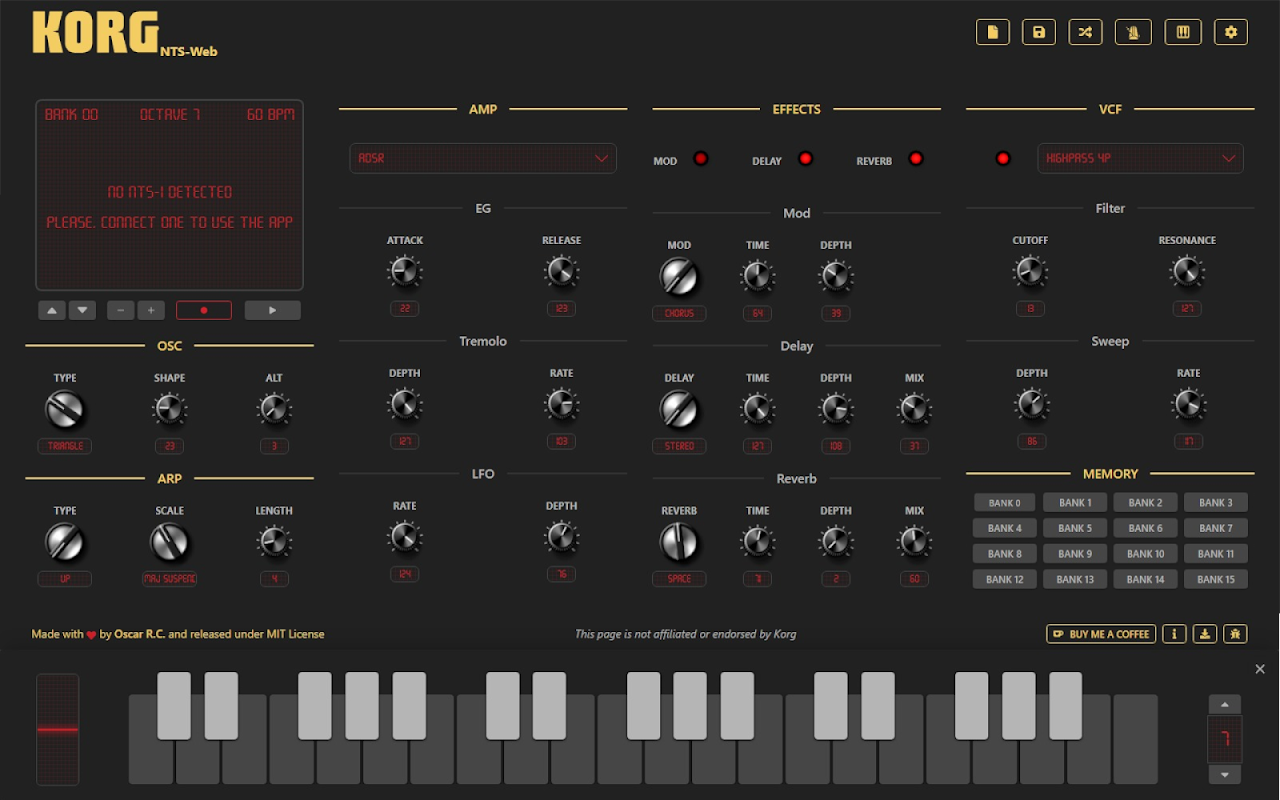Close the on-screen keyboard panel
Screen dimensions: 1280x800
1260,669
